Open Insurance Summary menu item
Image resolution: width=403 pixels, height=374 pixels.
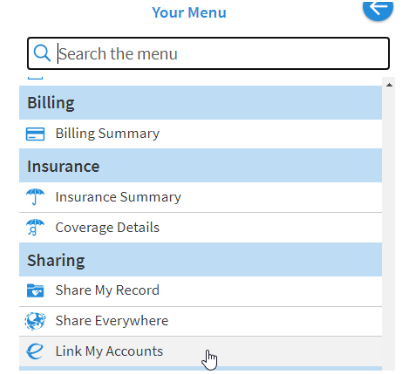tap(200, 197)
